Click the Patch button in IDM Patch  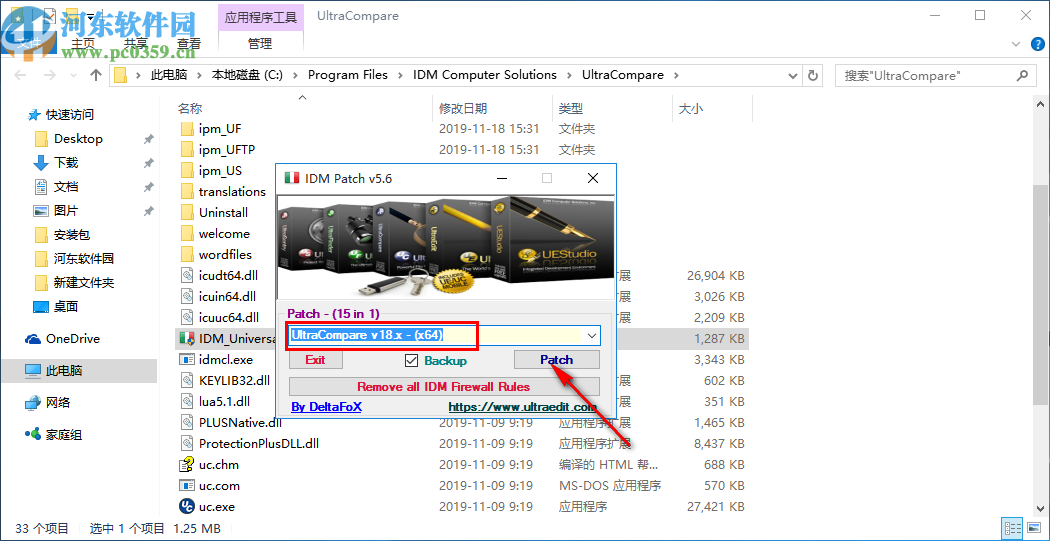556,360
